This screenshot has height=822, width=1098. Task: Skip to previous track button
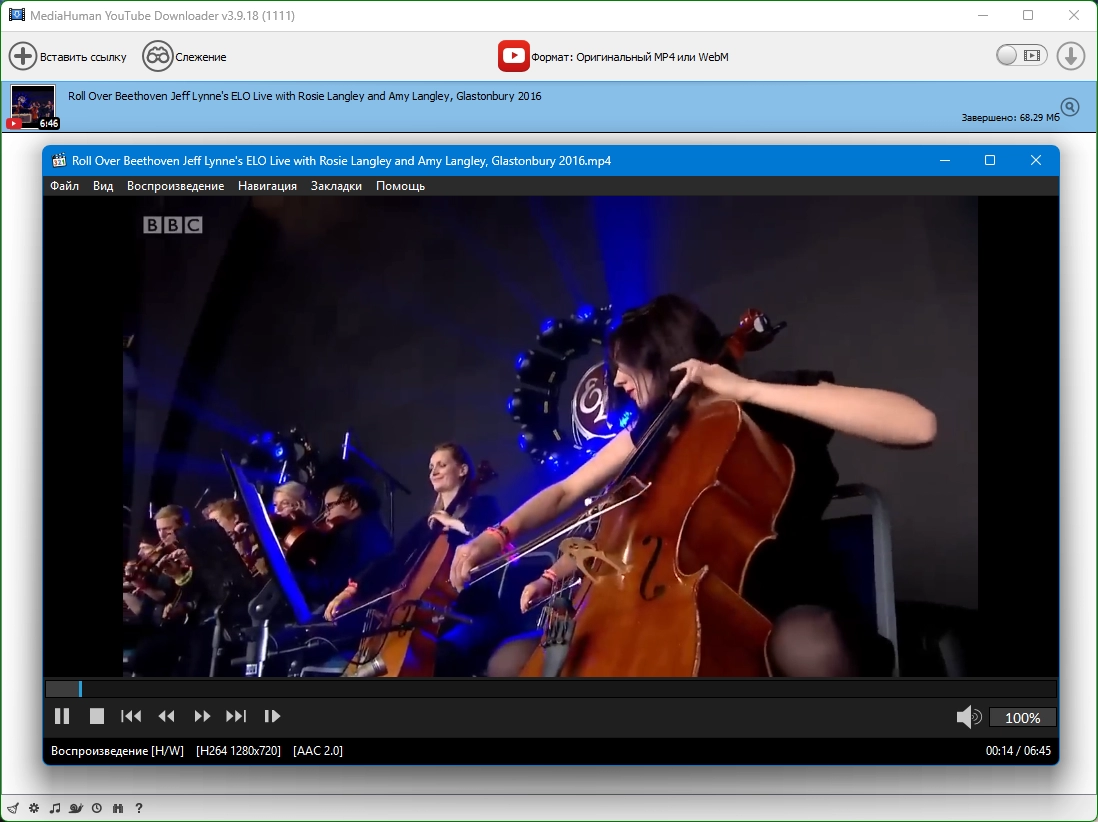pyautogui.click(x=131, y=716)
